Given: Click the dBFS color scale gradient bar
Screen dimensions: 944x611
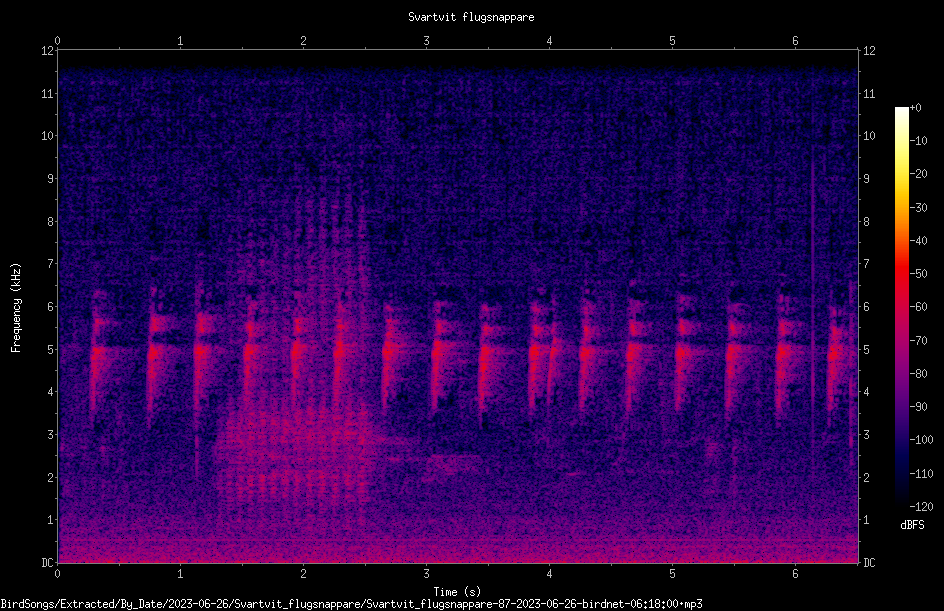Looking at the screenshot, I should point(901,306).
